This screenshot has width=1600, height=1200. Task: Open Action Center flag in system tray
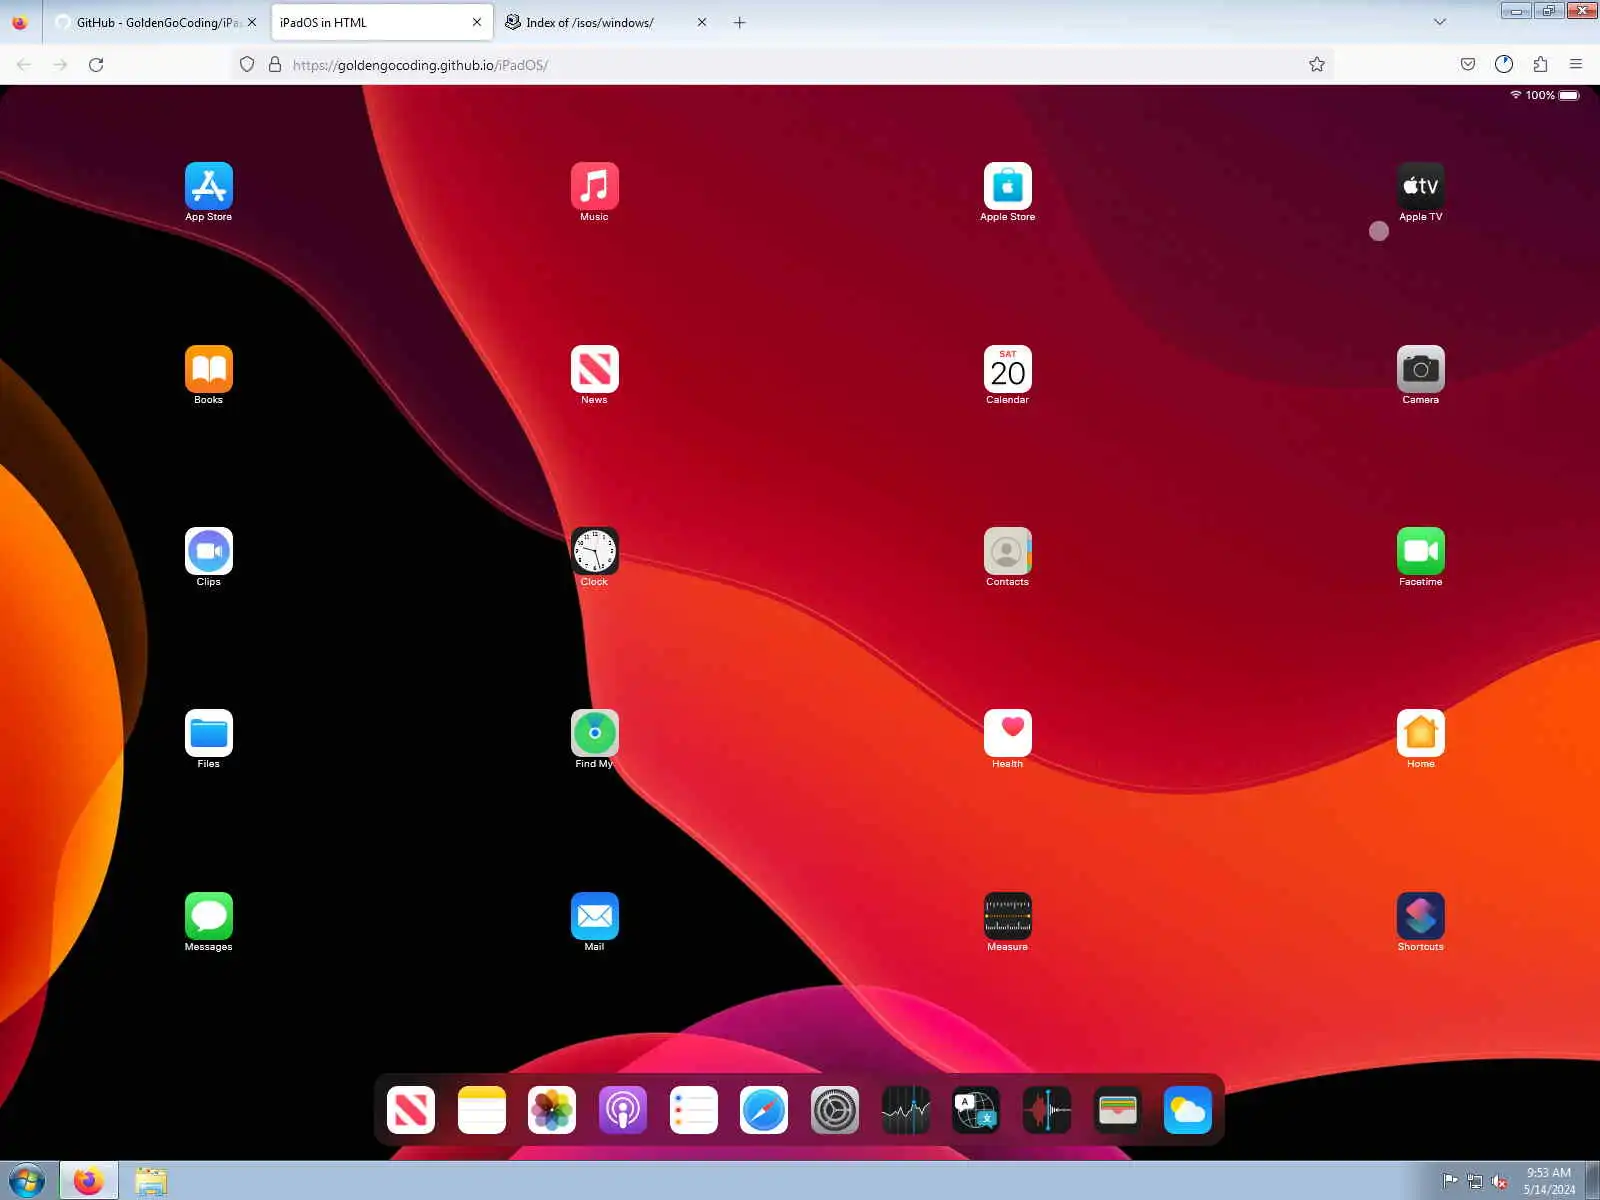(1450, 1181)
